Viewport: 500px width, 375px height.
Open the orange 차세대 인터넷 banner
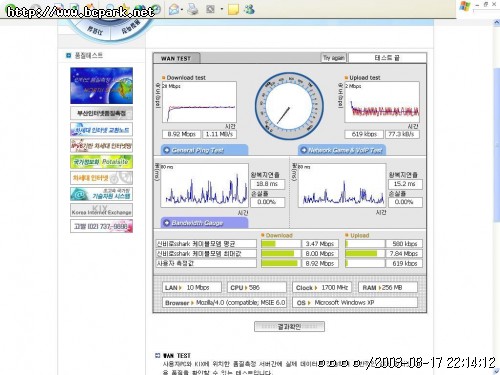coord(101,178)
